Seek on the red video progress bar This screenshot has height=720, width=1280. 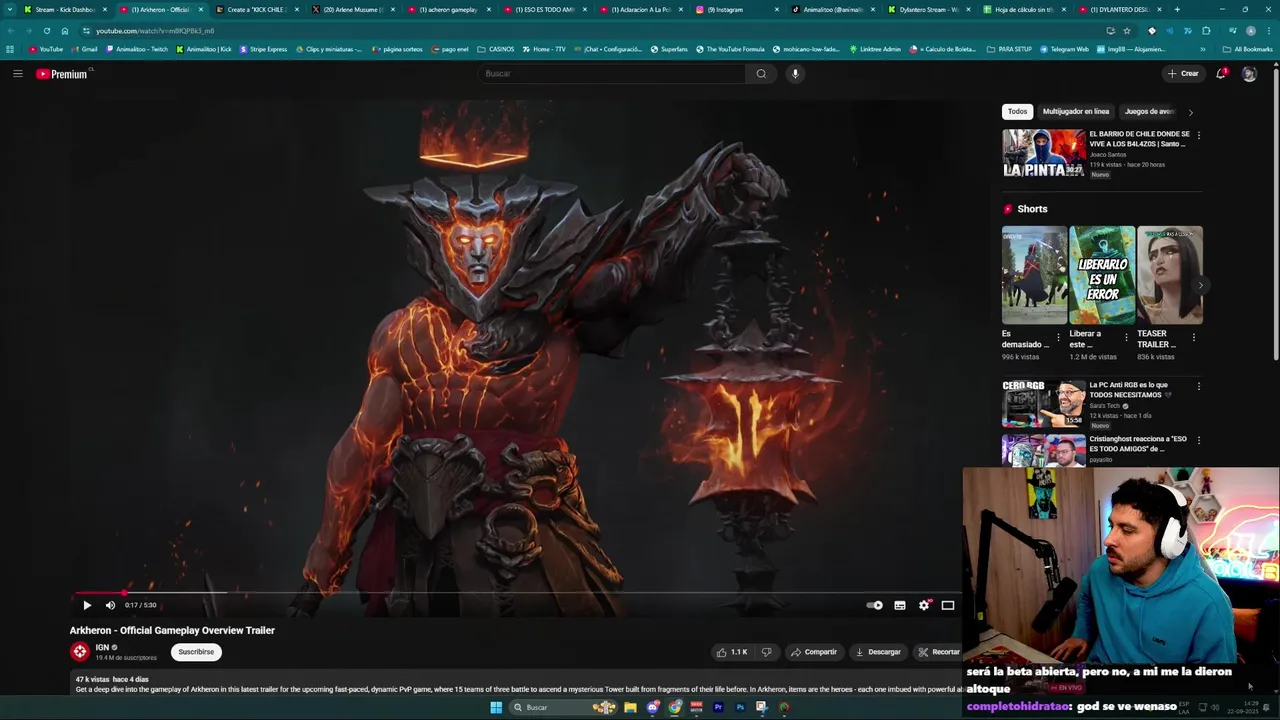click(x=515, y=593)
